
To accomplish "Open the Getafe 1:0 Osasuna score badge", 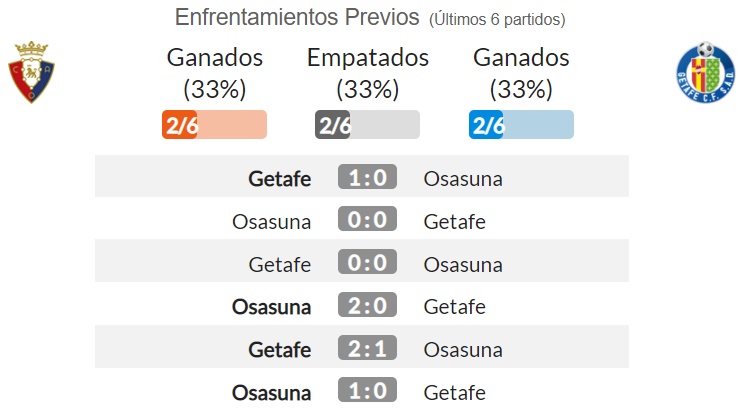I will tap(367, 177).
